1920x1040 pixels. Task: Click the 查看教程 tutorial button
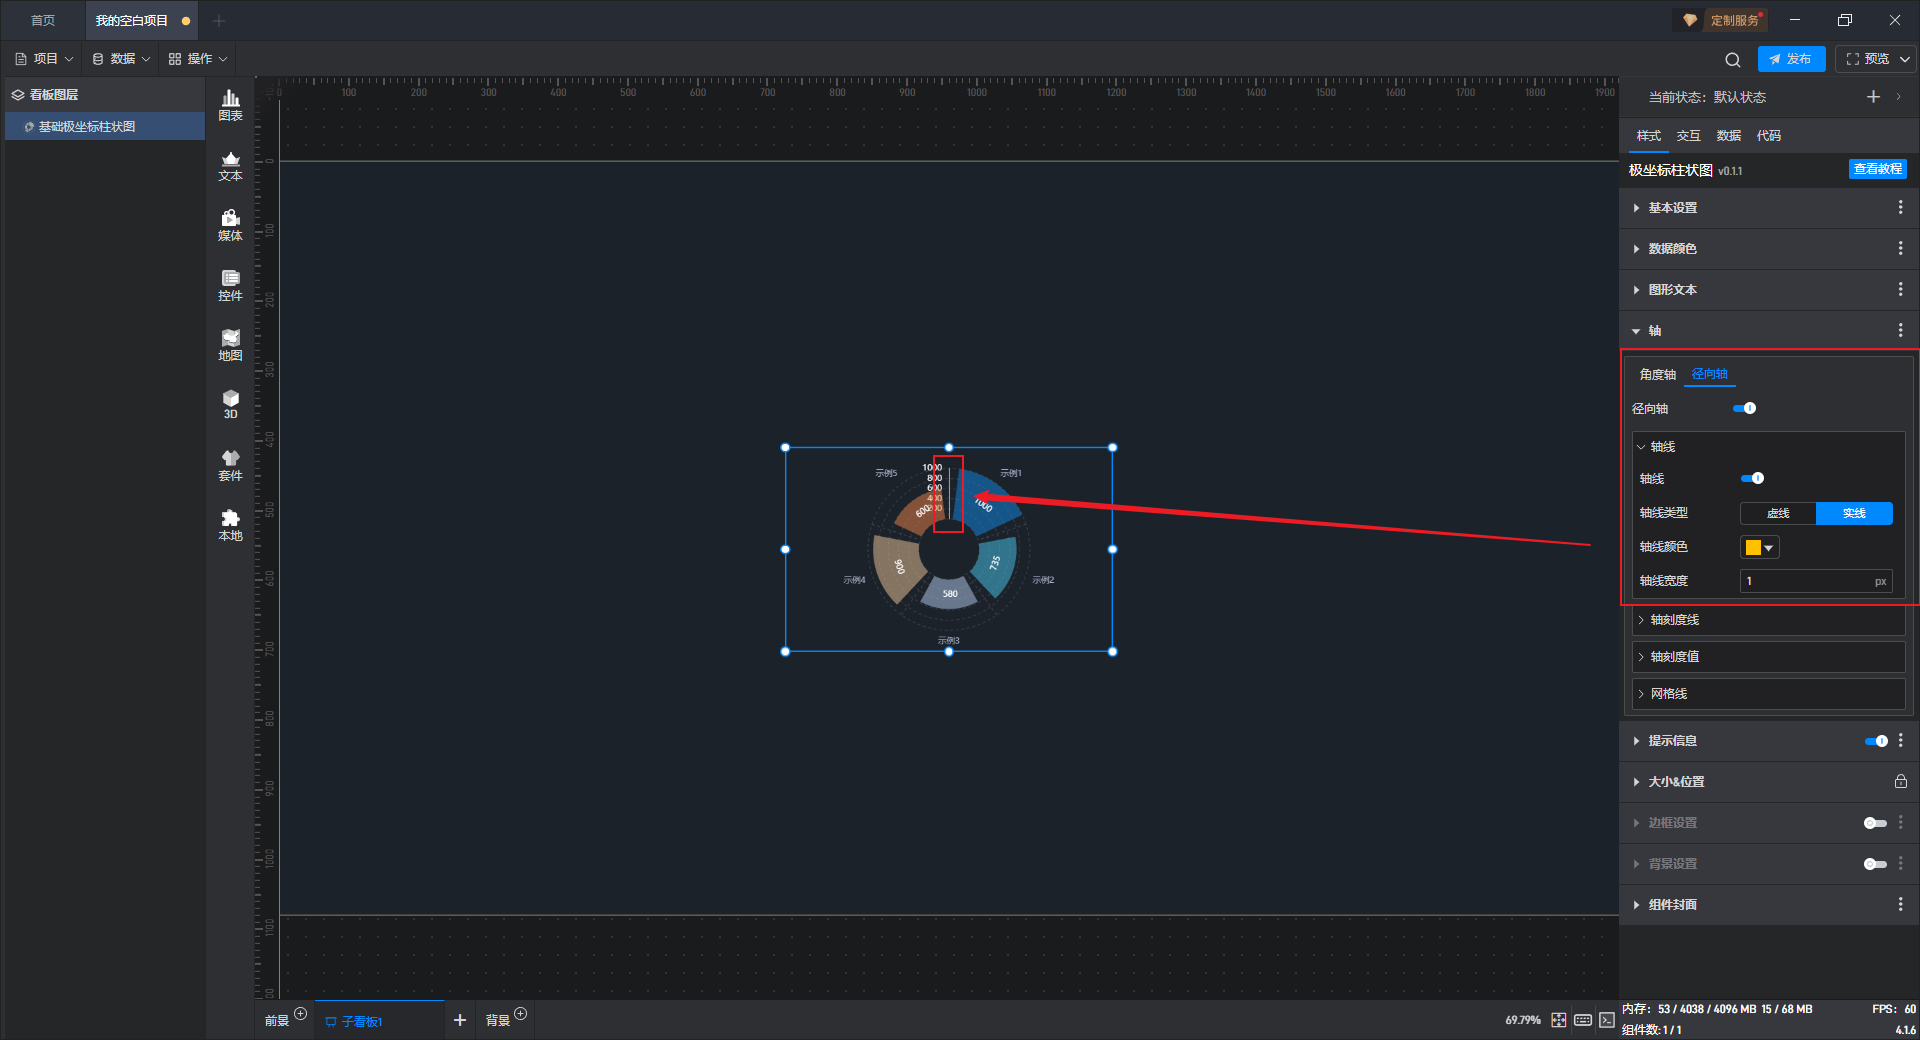click(1877, 169)
